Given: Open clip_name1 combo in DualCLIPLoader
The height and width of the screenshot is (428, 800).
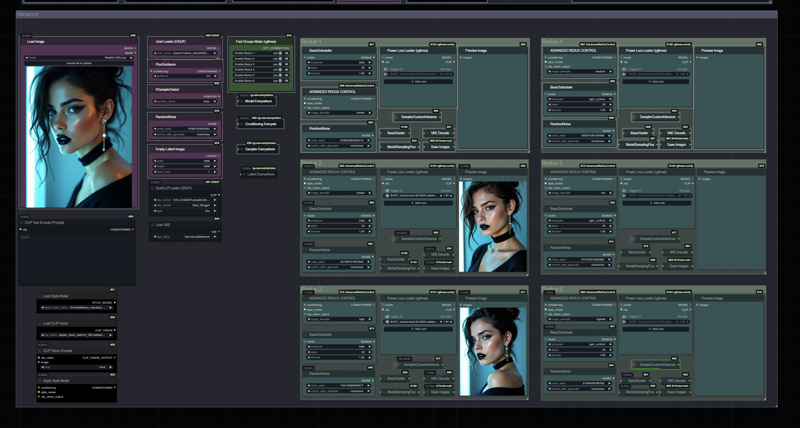Looking at the screenshot, I should tap(185, 199).
